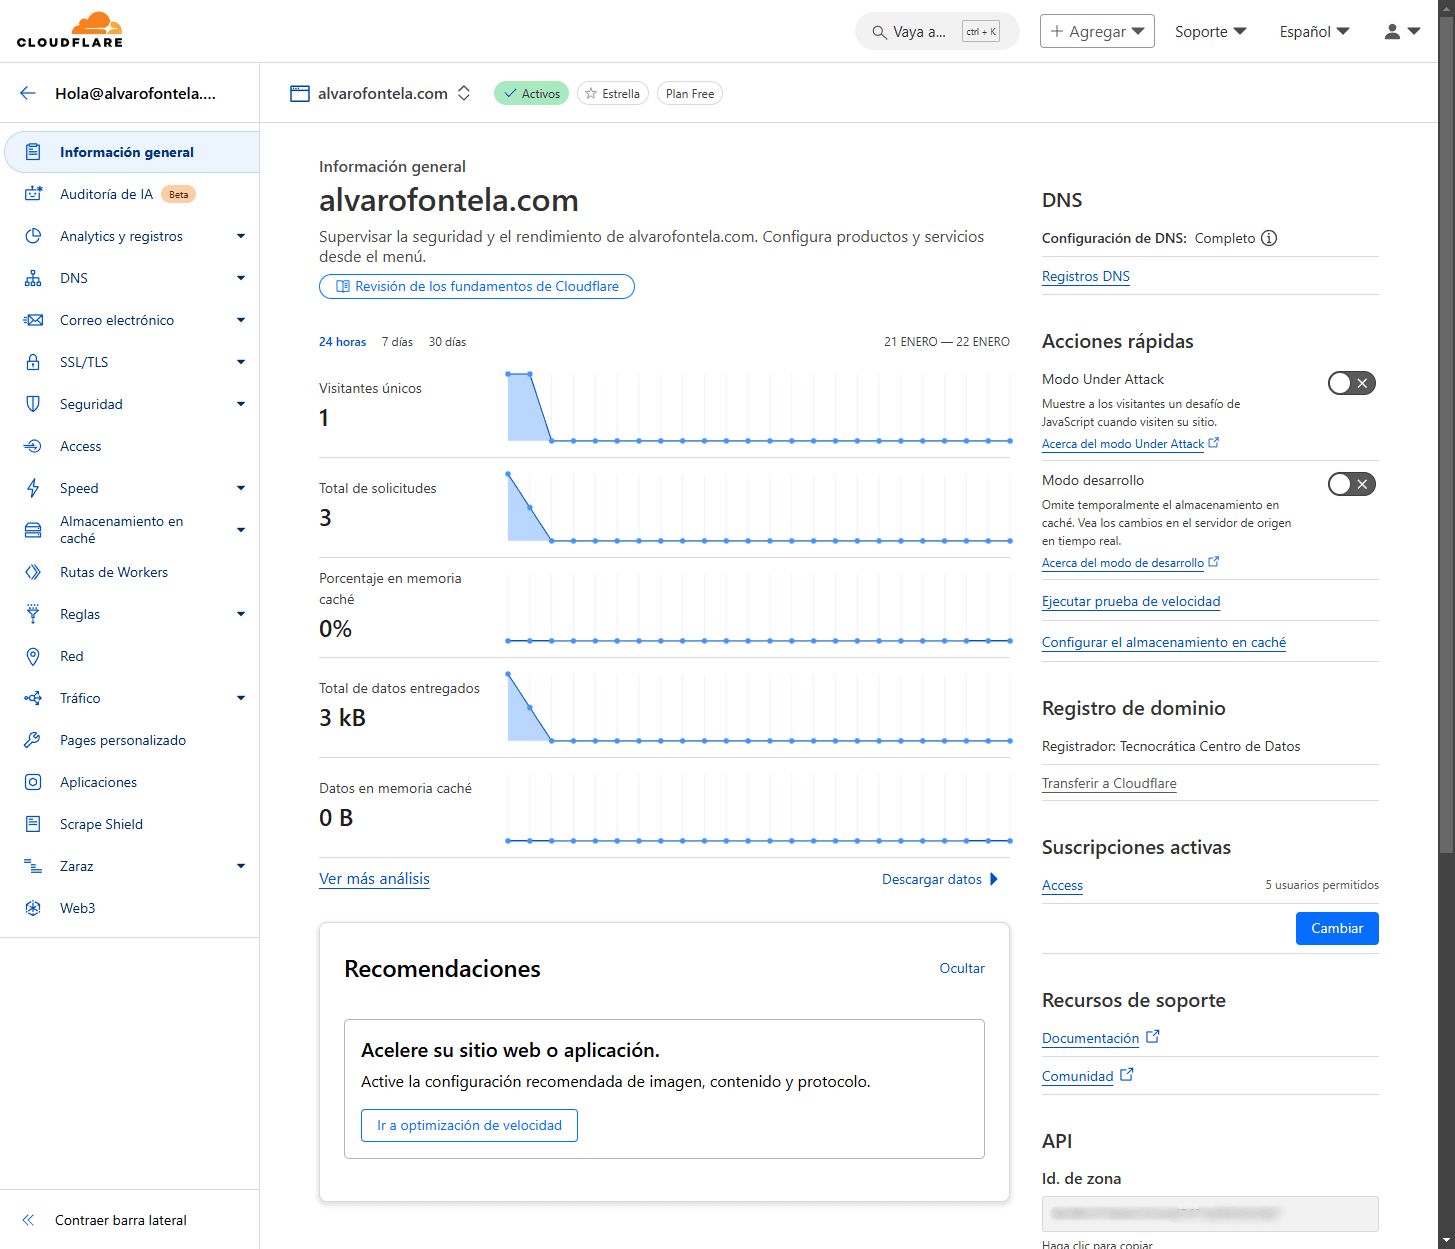Open Scrape Shield menu item
Viewport: 1455px width, 1249px height.
(101, 824)
